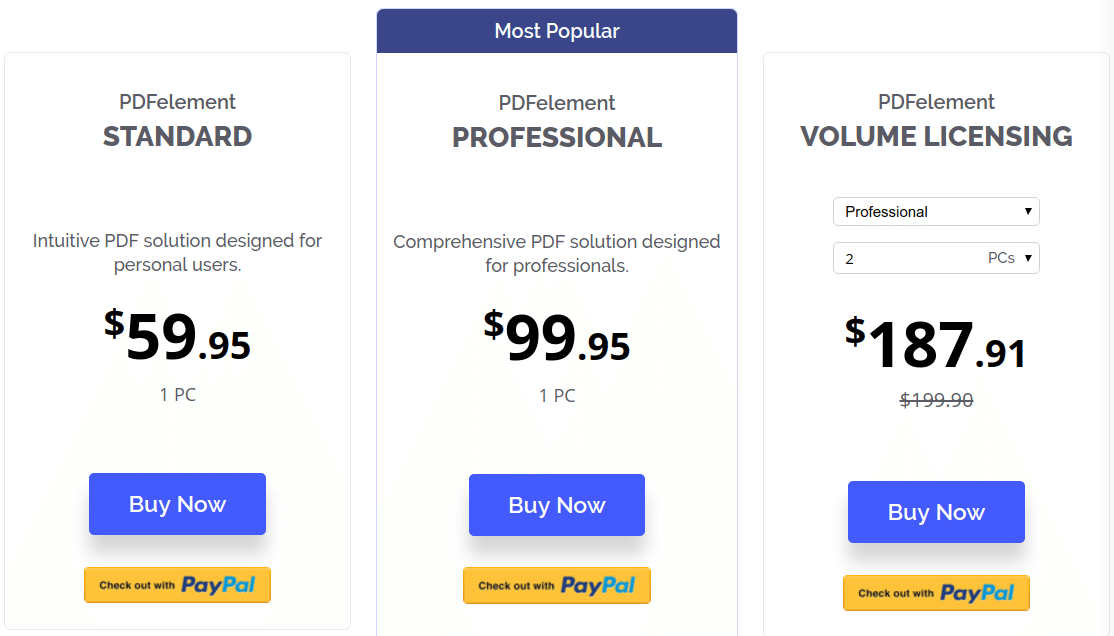Click the STANDARD plan heading
Viewport: 1114px width, 636px height.
click(x=177, y=136)
